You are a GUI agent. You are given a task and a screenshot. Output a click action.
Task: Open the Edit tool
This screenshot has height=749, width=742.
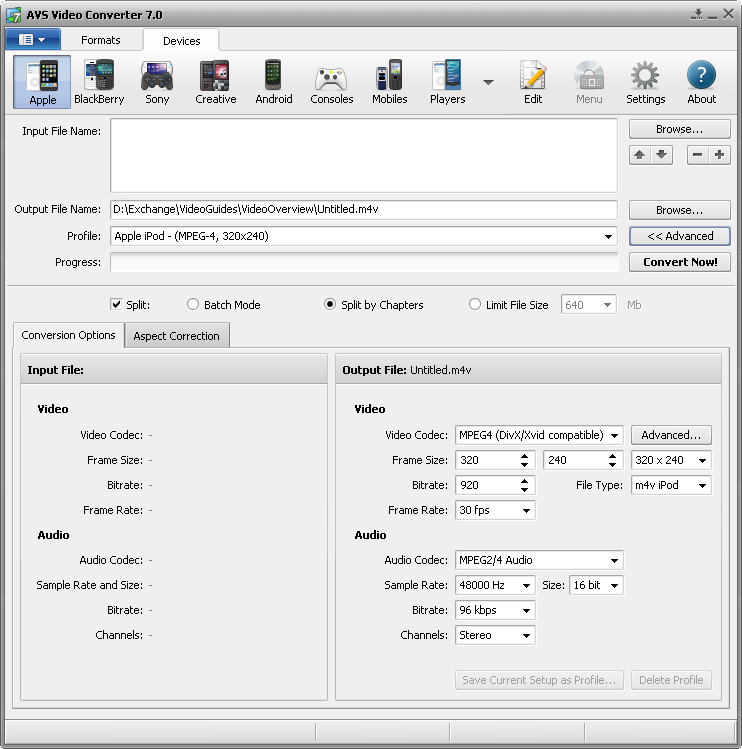(533, 82)
